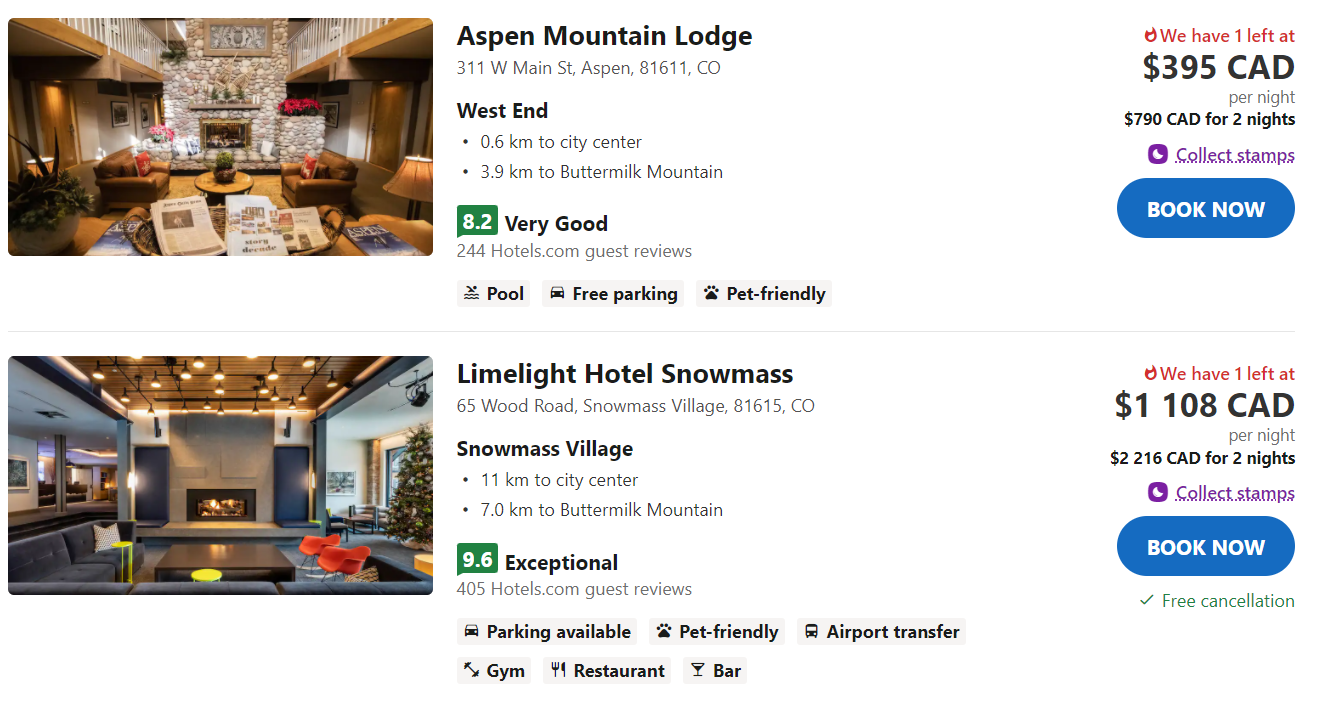This screenshot has width=1318, height=706.
Task: View the Limelight Hotel fireplace lounge photo
Action: point(220,475)
